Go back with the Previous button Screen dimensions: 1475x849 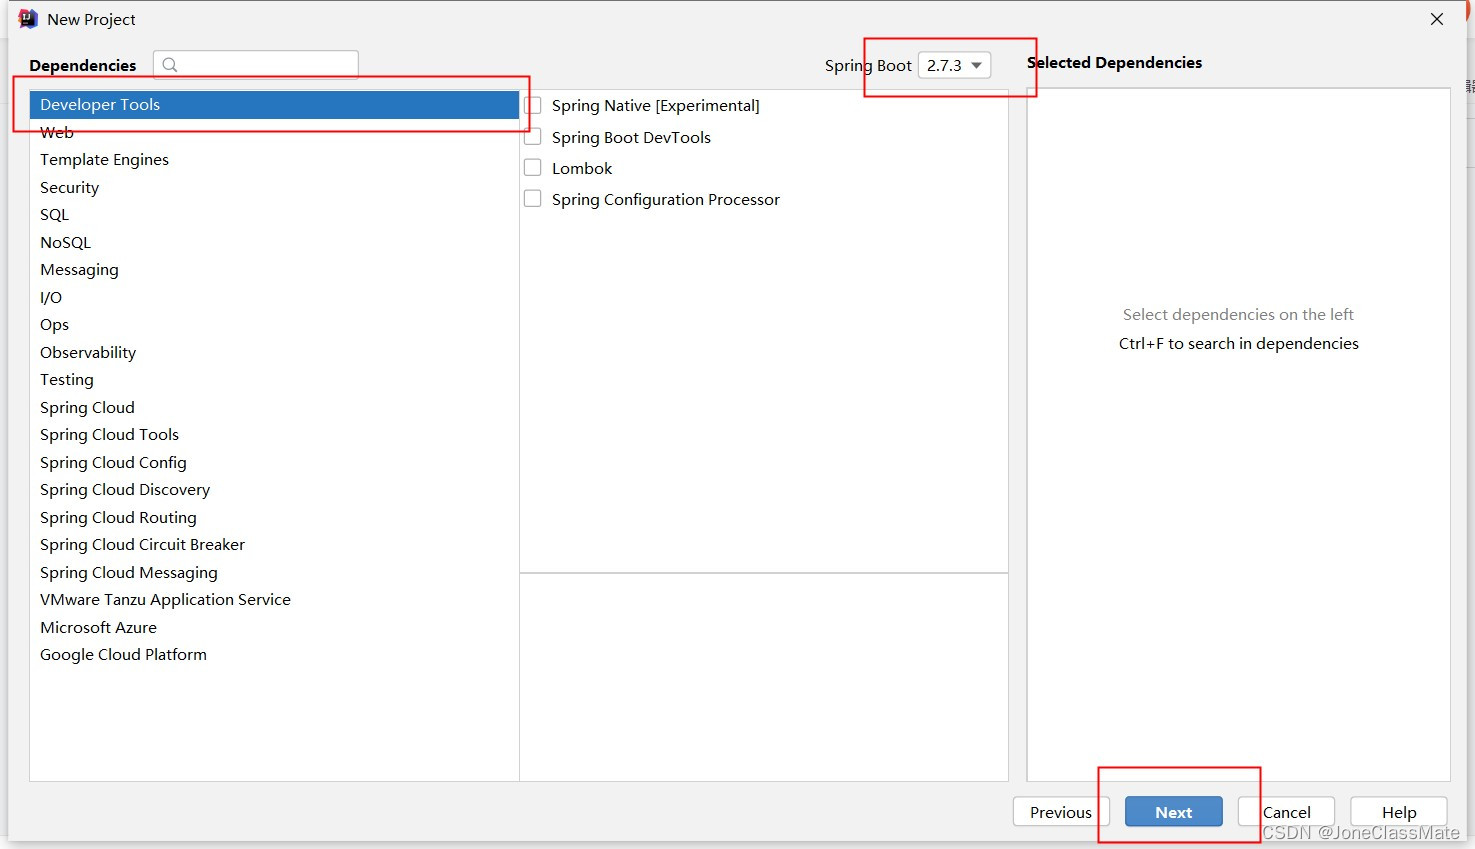click(1061, 812)
